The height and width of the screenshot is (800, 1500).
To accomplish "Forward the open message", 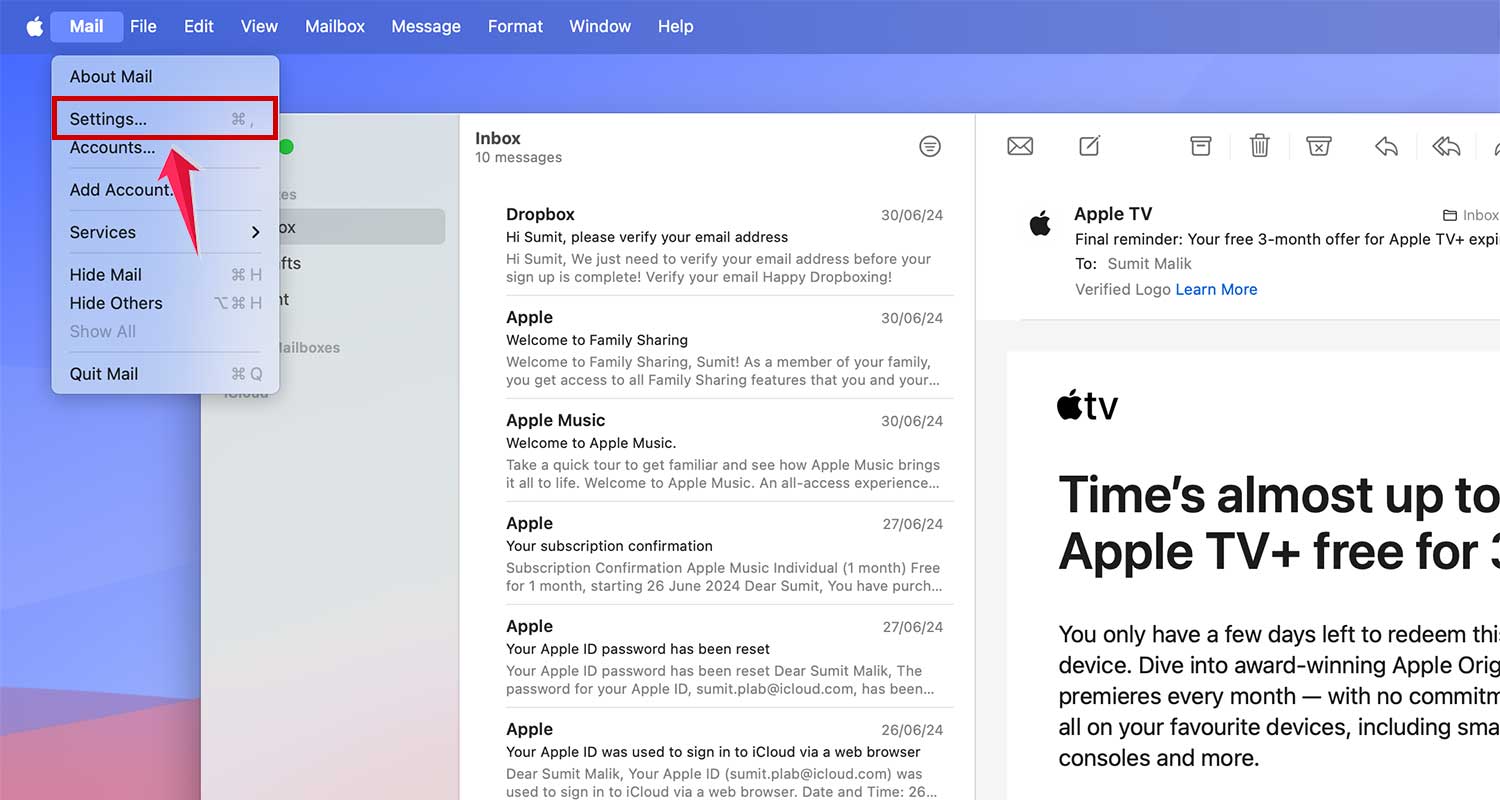I will [x=1495, y=146].
